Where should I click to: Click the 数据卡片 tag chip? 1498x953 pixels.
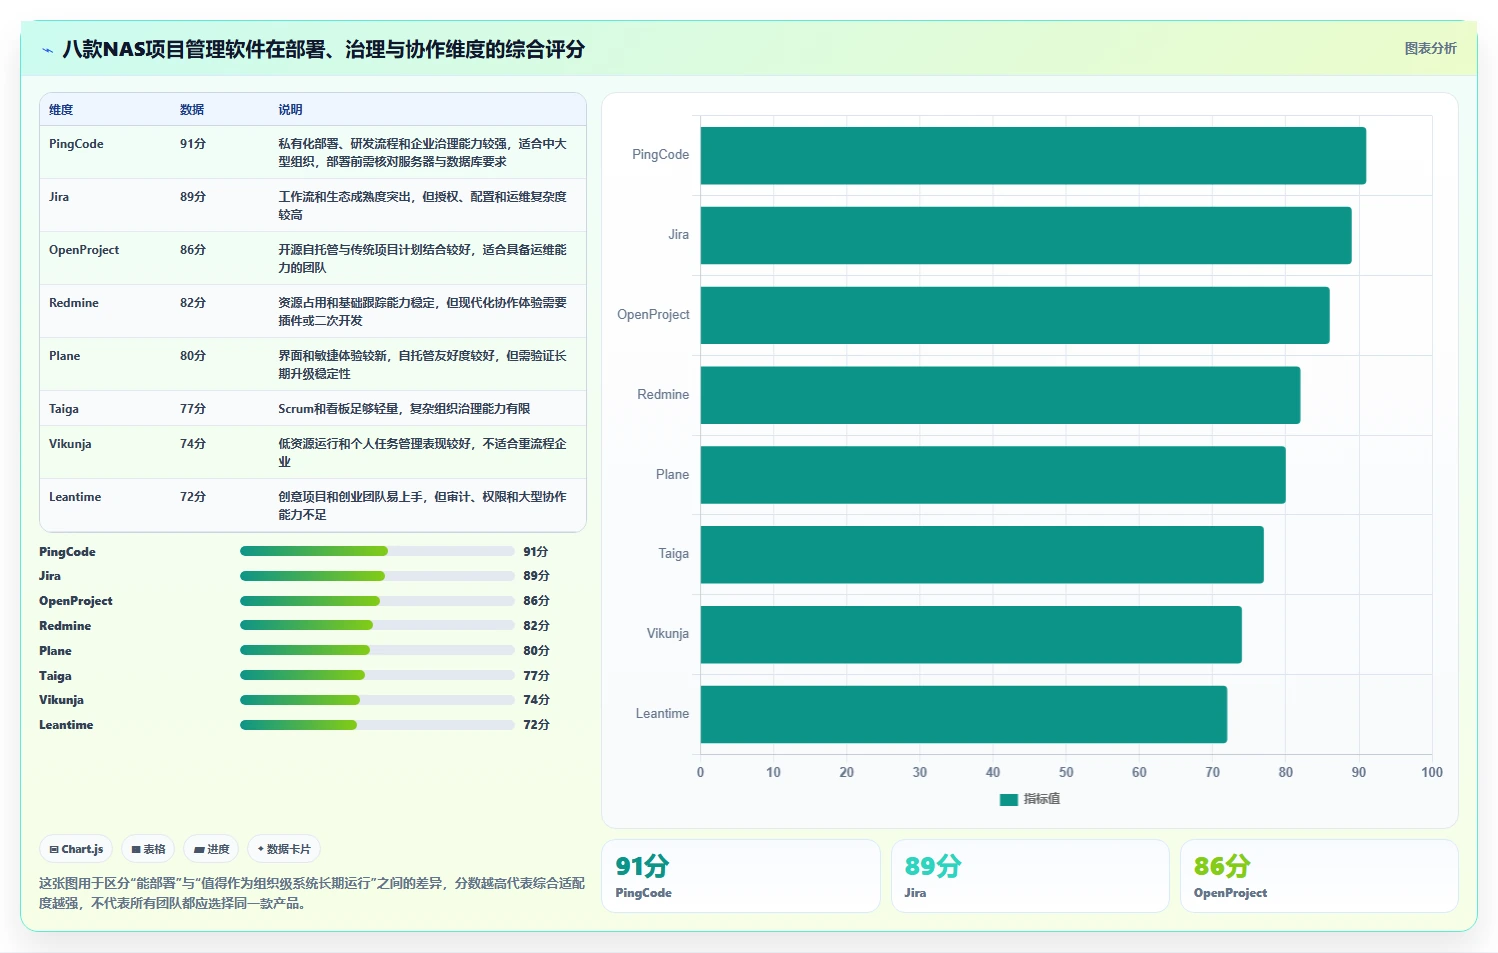tap(284, 849)
